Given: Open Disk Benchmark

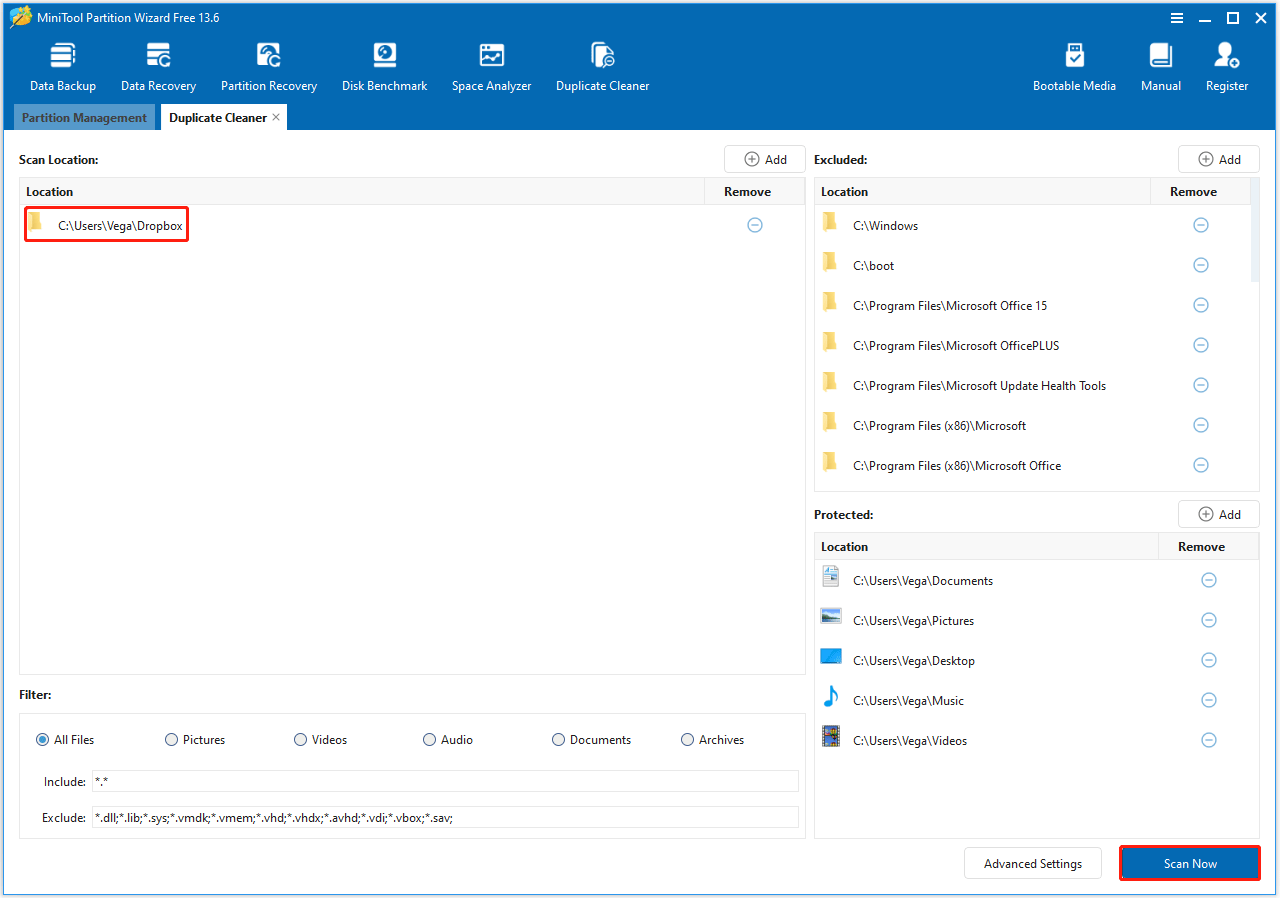Looking at the screenshot, I should (x=384, y=68).
